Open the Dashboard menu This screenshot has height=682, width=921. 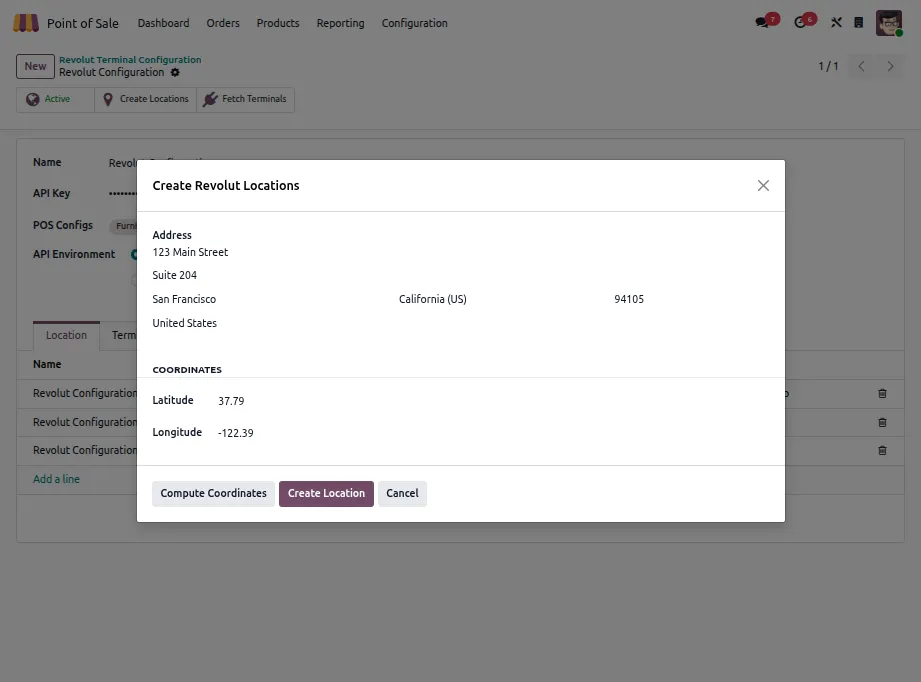pyautogui.click(x=163, y=23)
